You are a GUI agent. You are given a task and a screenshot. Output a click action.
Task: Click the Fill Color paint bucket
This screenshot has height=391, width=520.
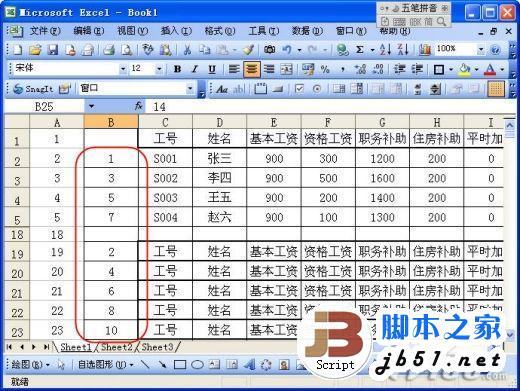point(465,69)
